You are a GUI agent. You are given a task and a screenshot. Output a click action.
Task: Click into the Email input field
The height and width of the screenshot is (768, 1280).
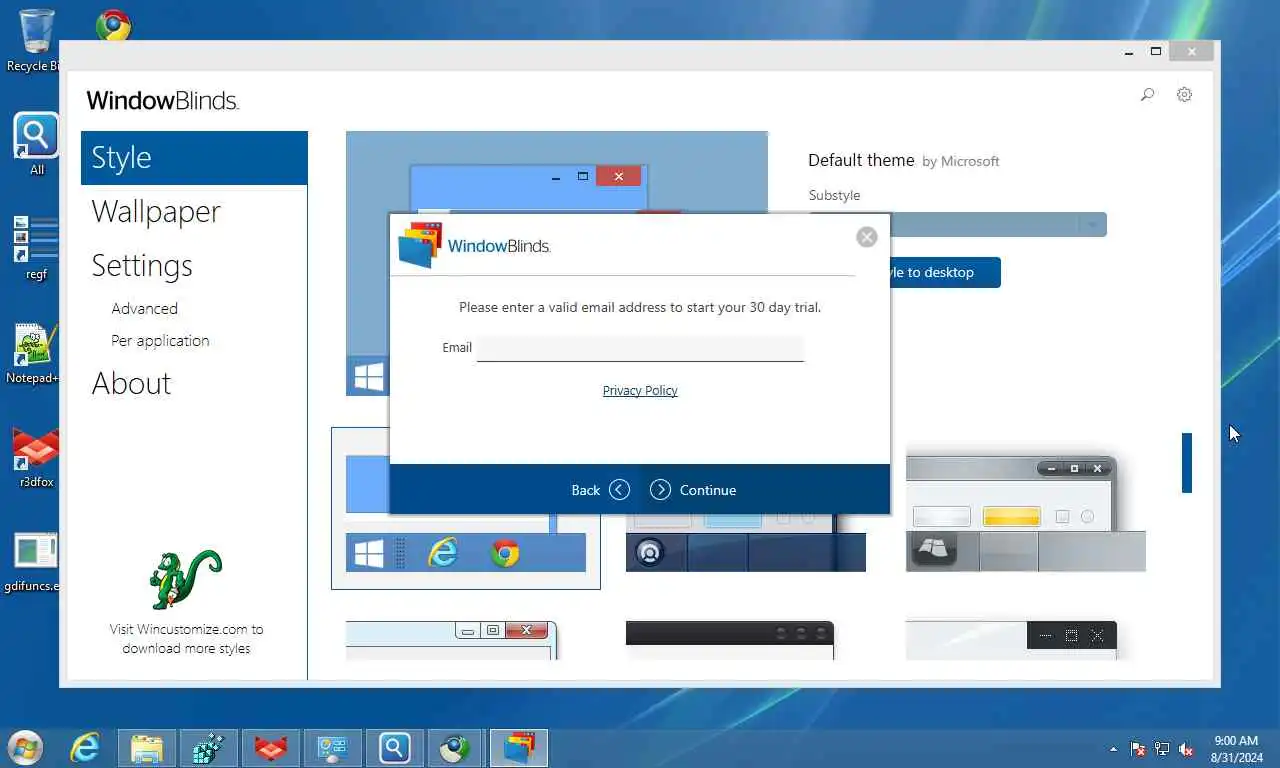[640, 348]
